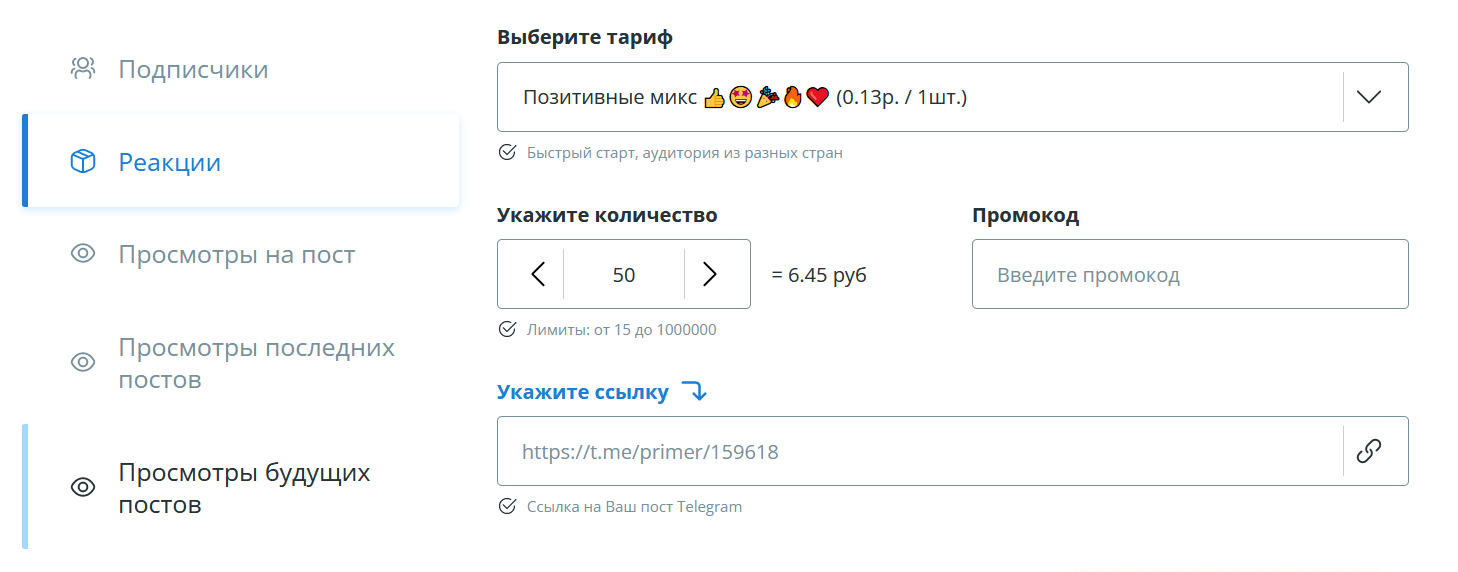Click checkmark icon beside Telegram post hint

click(x=507, y=506)
